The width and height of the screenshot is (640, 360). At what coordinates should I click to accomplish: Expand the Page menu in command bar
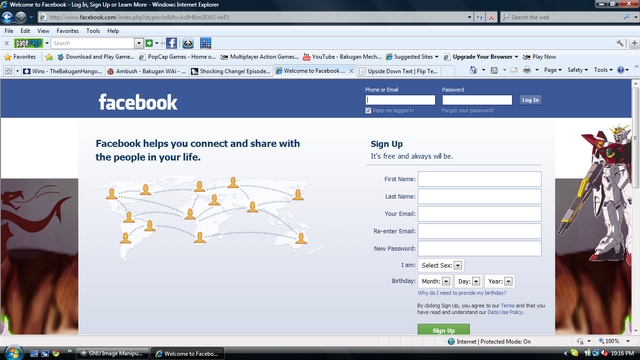coord(553,70)
